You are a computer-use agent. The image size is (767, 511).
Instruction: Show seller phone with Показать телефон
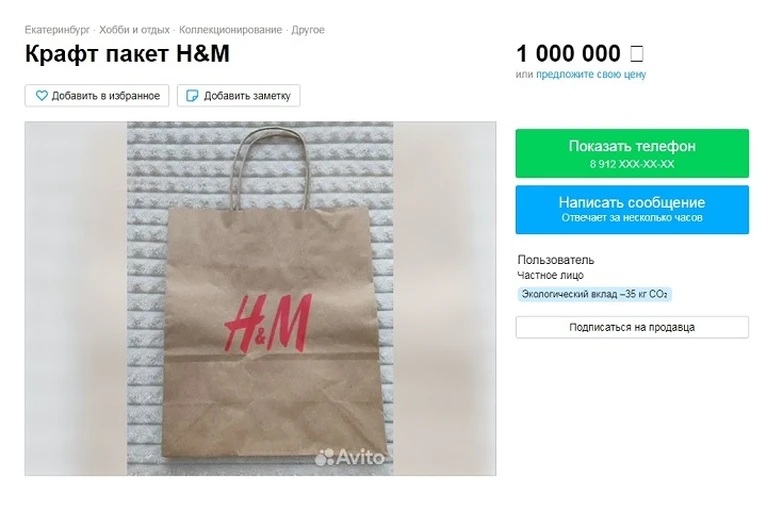632,154
